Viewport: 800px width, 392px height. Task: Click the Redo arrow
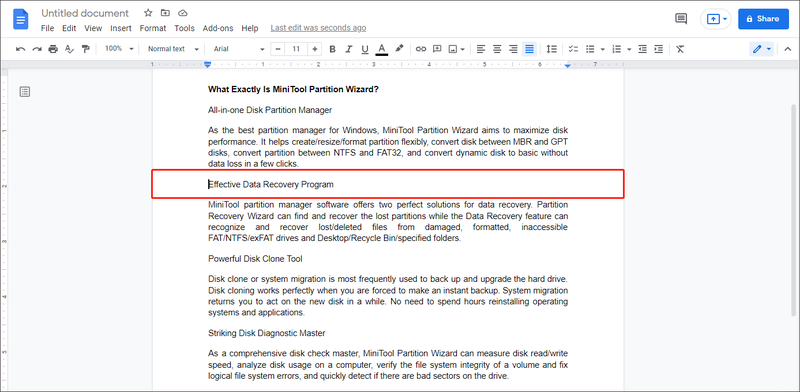[x=37, y=49]
